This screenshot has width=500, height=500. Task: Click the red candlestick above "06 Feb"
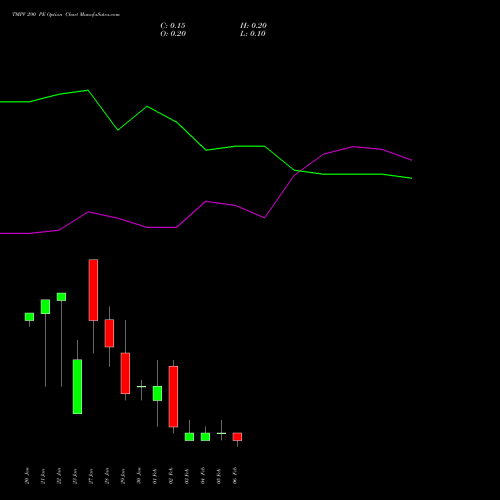point(237,437)
